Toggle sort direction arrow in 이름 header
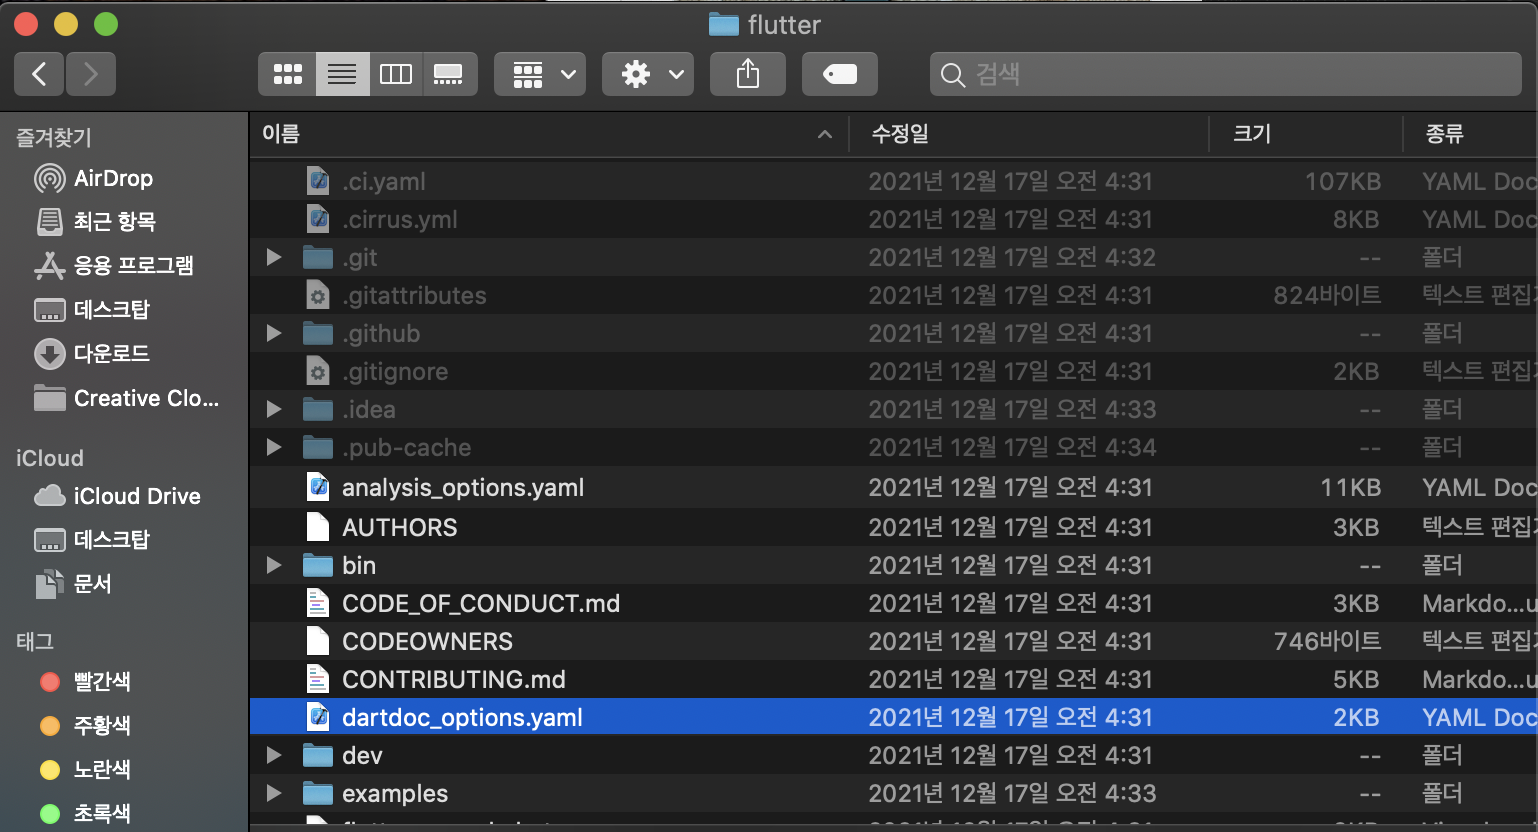 click(825, 134)
